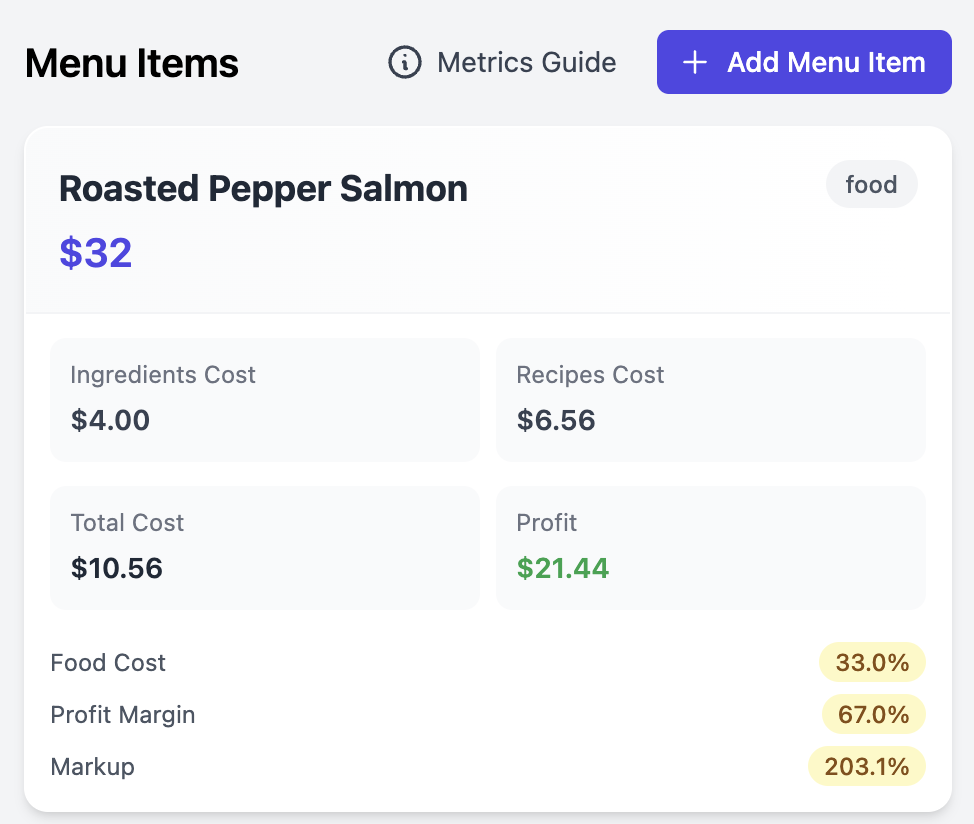Click the Roasted Pepper Salmon title

(x=263, y=188)
